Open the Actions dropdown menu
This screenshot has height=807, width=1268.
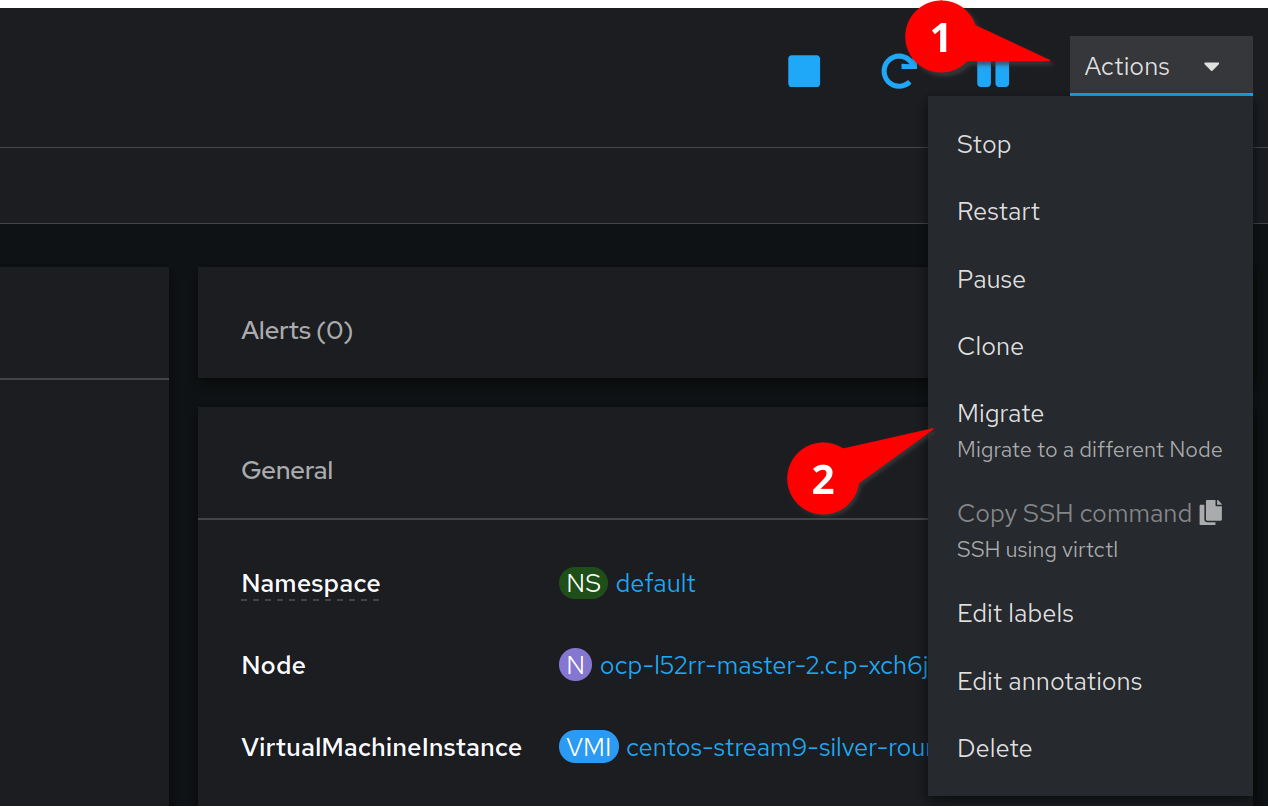click(1126, 66)
